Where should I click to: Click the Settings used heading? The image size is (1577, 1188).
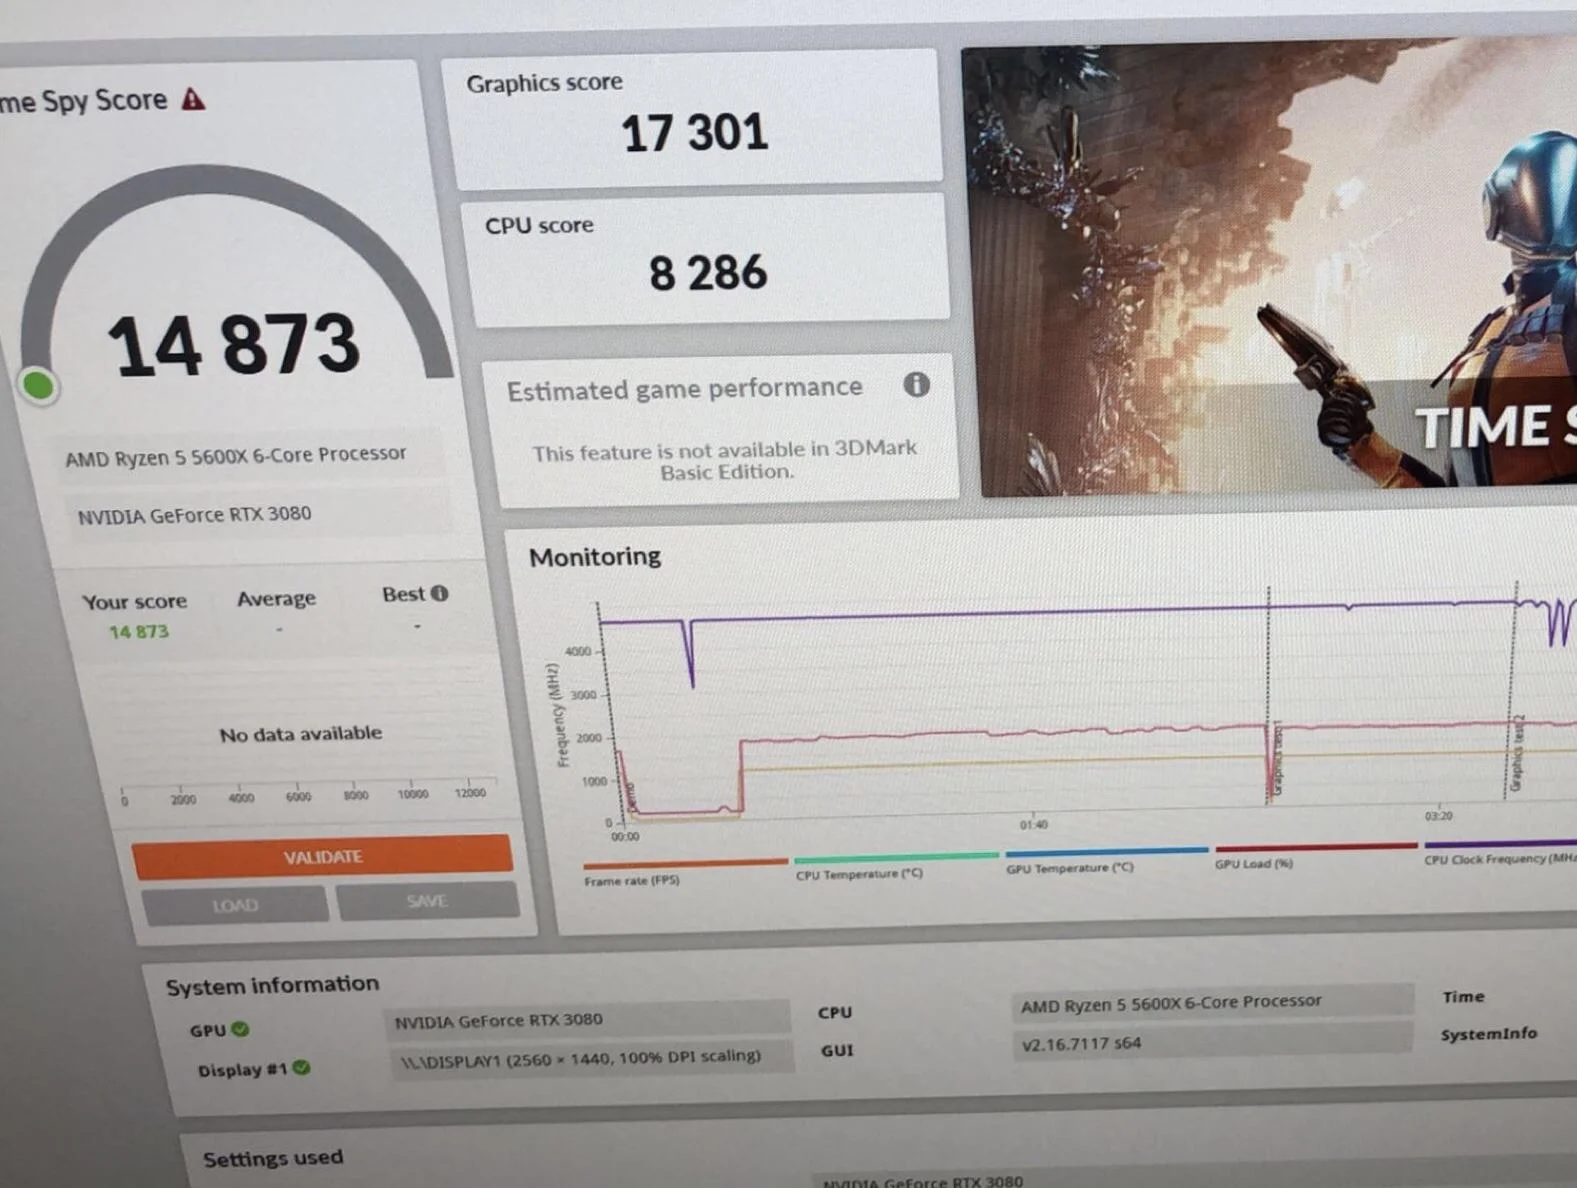click(273, 1158)
